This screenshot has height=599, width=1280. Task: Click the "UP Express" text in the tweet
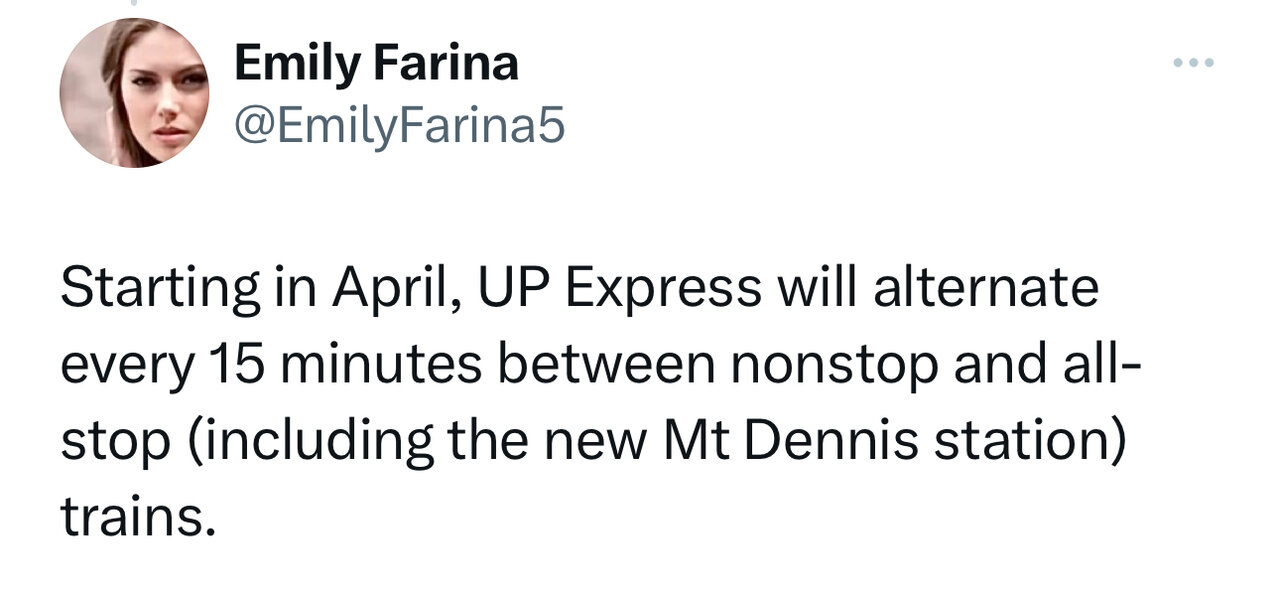[x=620, y=290]
